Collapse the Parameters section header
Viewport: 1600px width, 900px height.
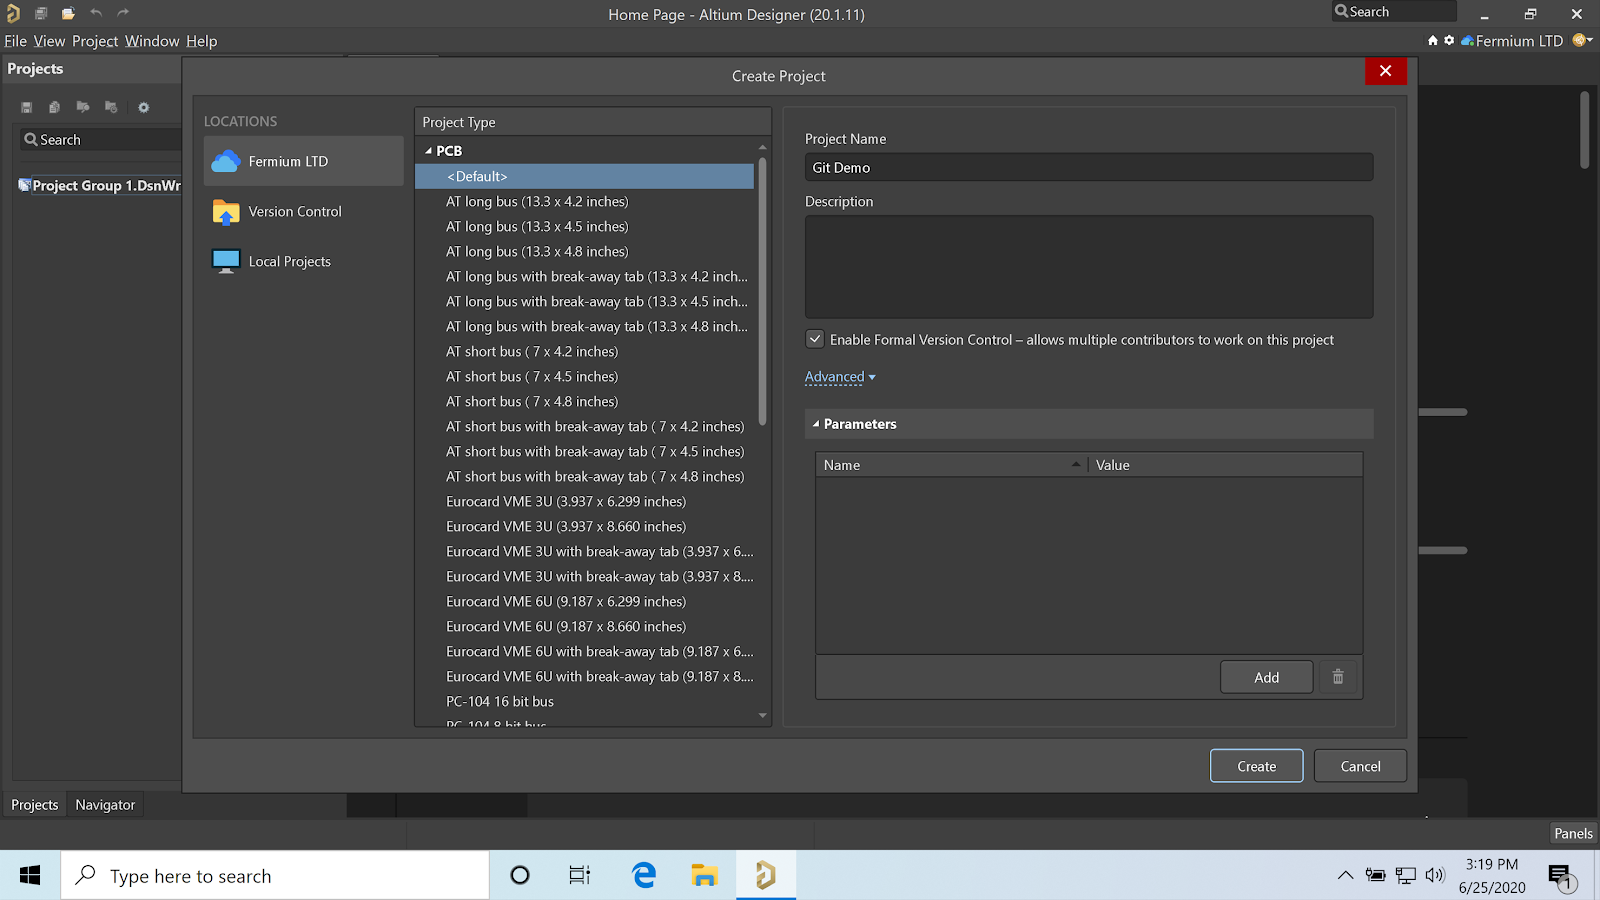click(816, 423)
